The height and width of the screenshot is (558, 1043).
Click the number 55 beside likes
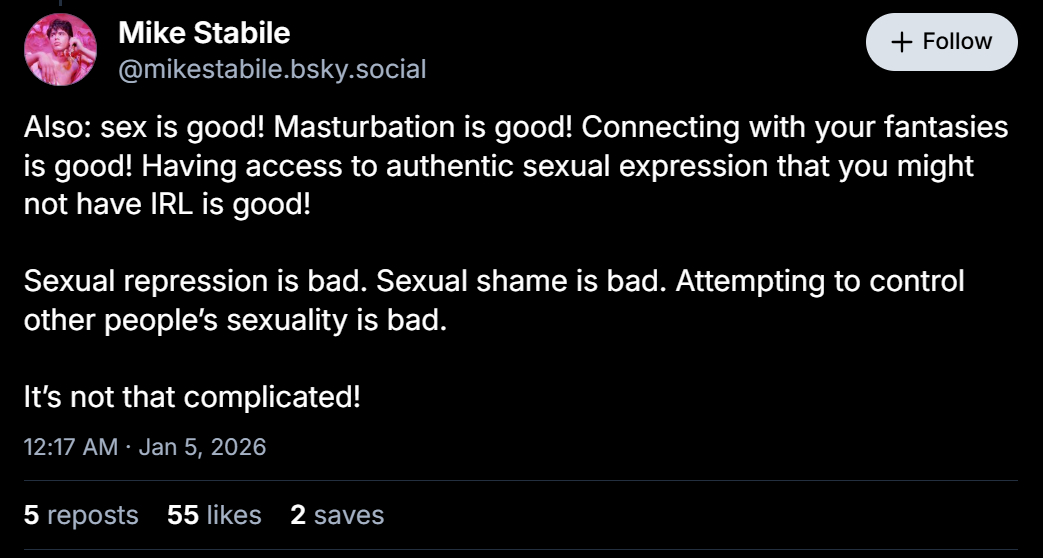(x=183, y=515)
